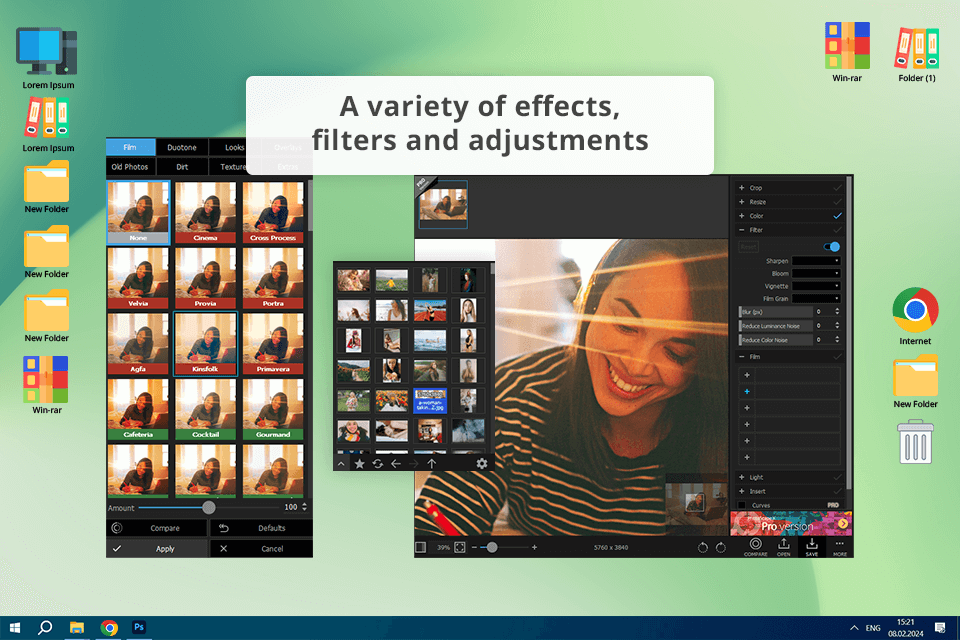Viewport: 960px width, 640px height.
Task: Go back in the file browser
Action: click(x=396, y=464)
